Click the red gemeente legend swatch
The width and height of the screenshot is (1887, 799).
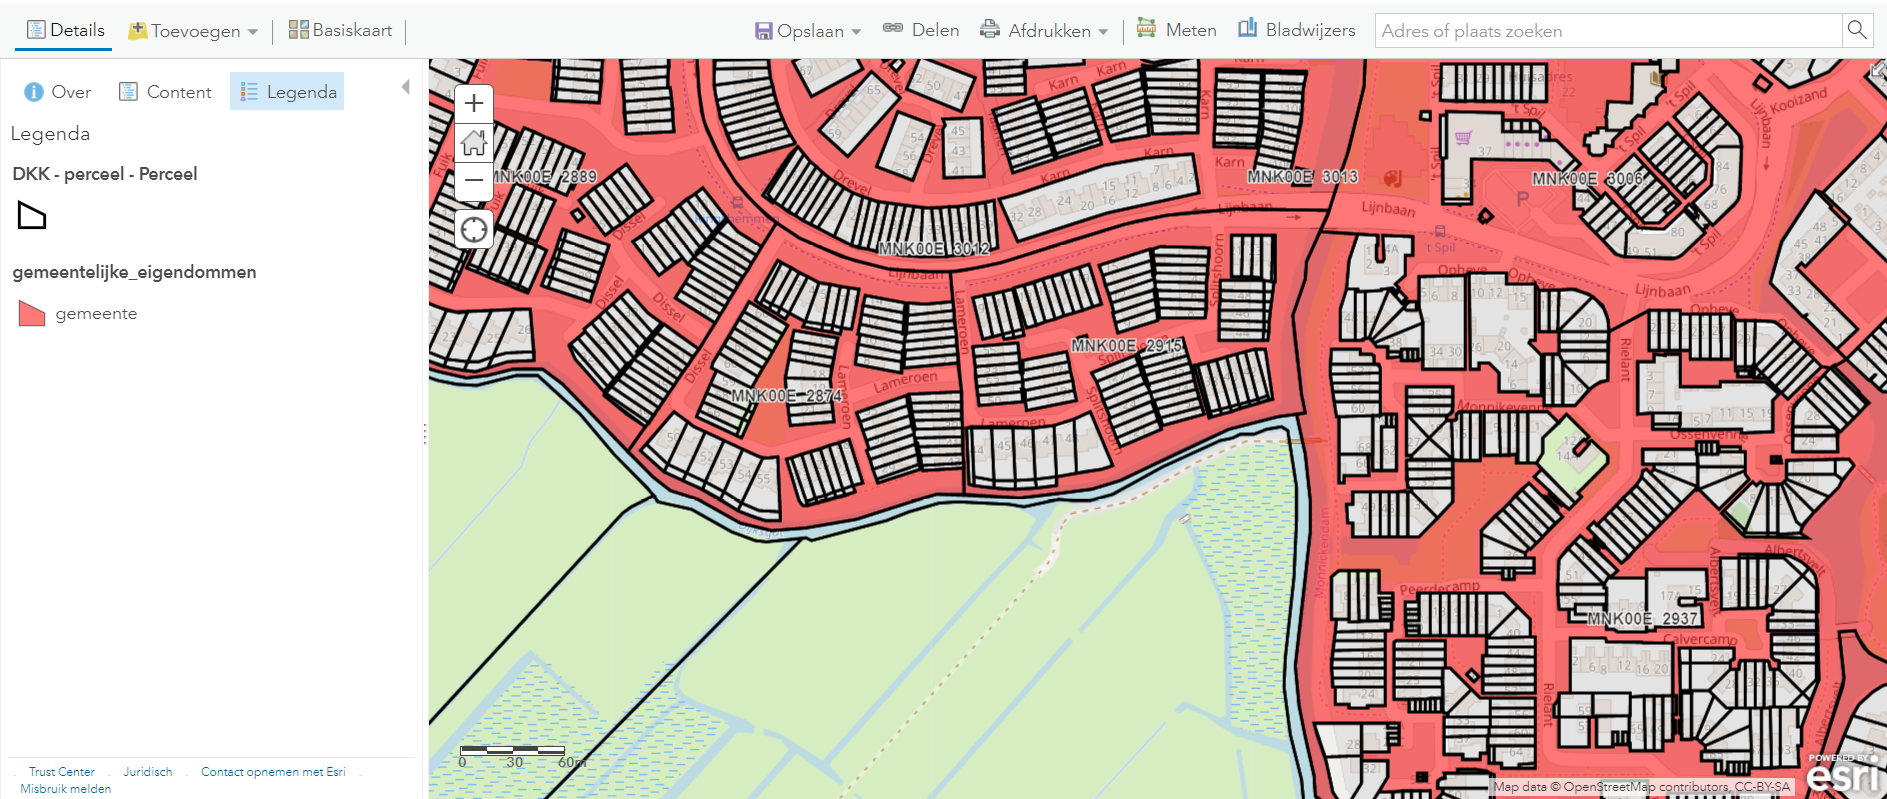click(32, 313)
